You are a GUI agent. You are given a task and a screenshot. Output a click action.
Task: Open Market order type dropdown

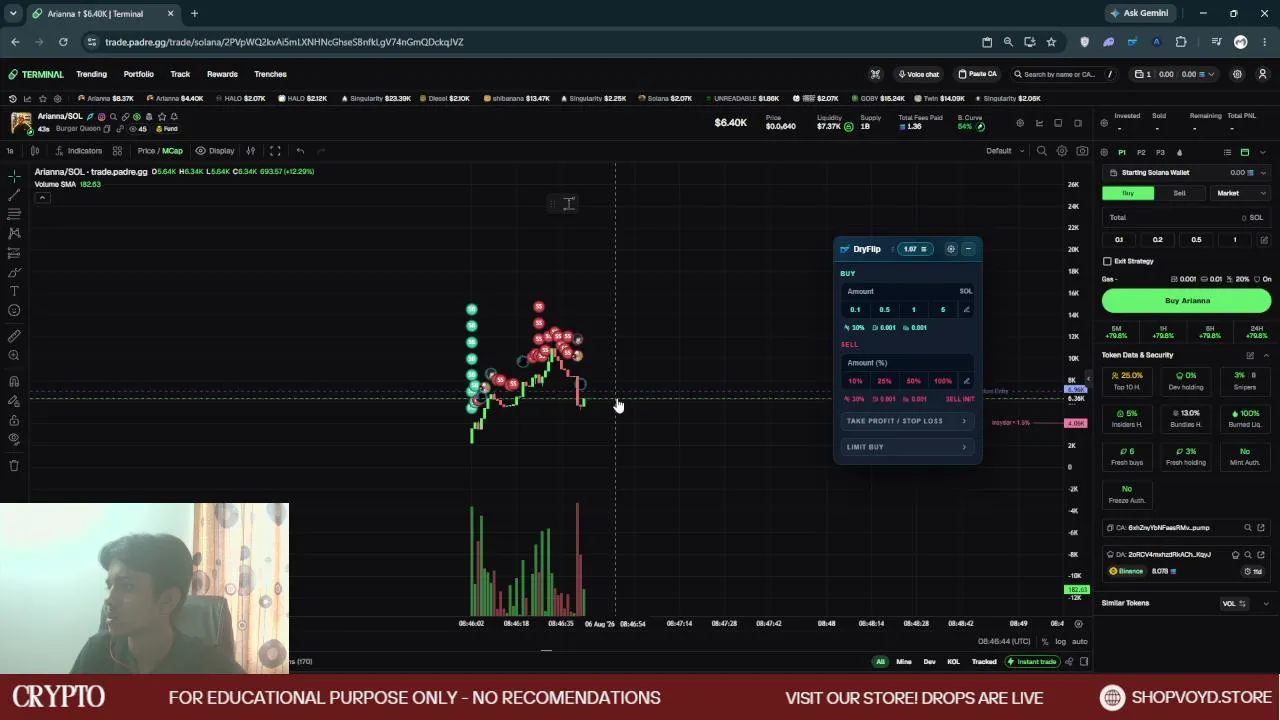click(x=1240, y=193)
